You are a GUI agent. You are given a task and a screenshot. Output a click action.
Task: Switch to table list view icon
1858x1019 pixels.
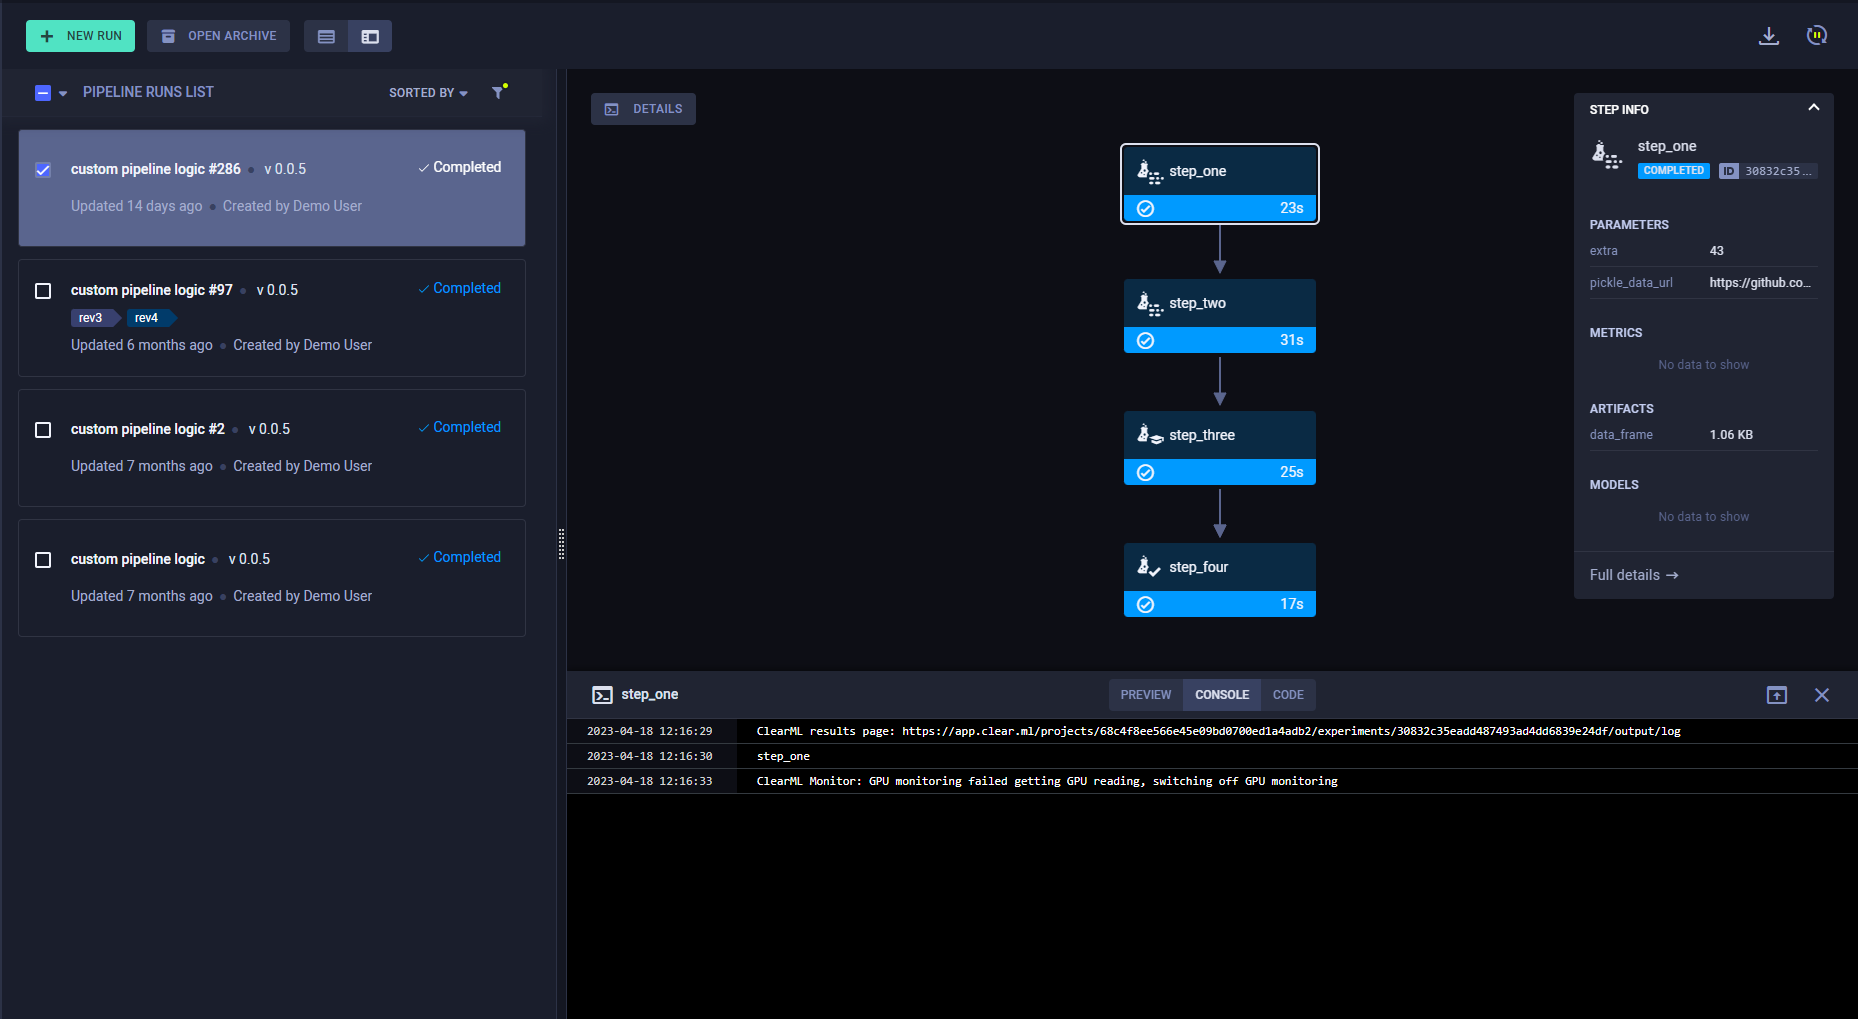pos(326,37)
